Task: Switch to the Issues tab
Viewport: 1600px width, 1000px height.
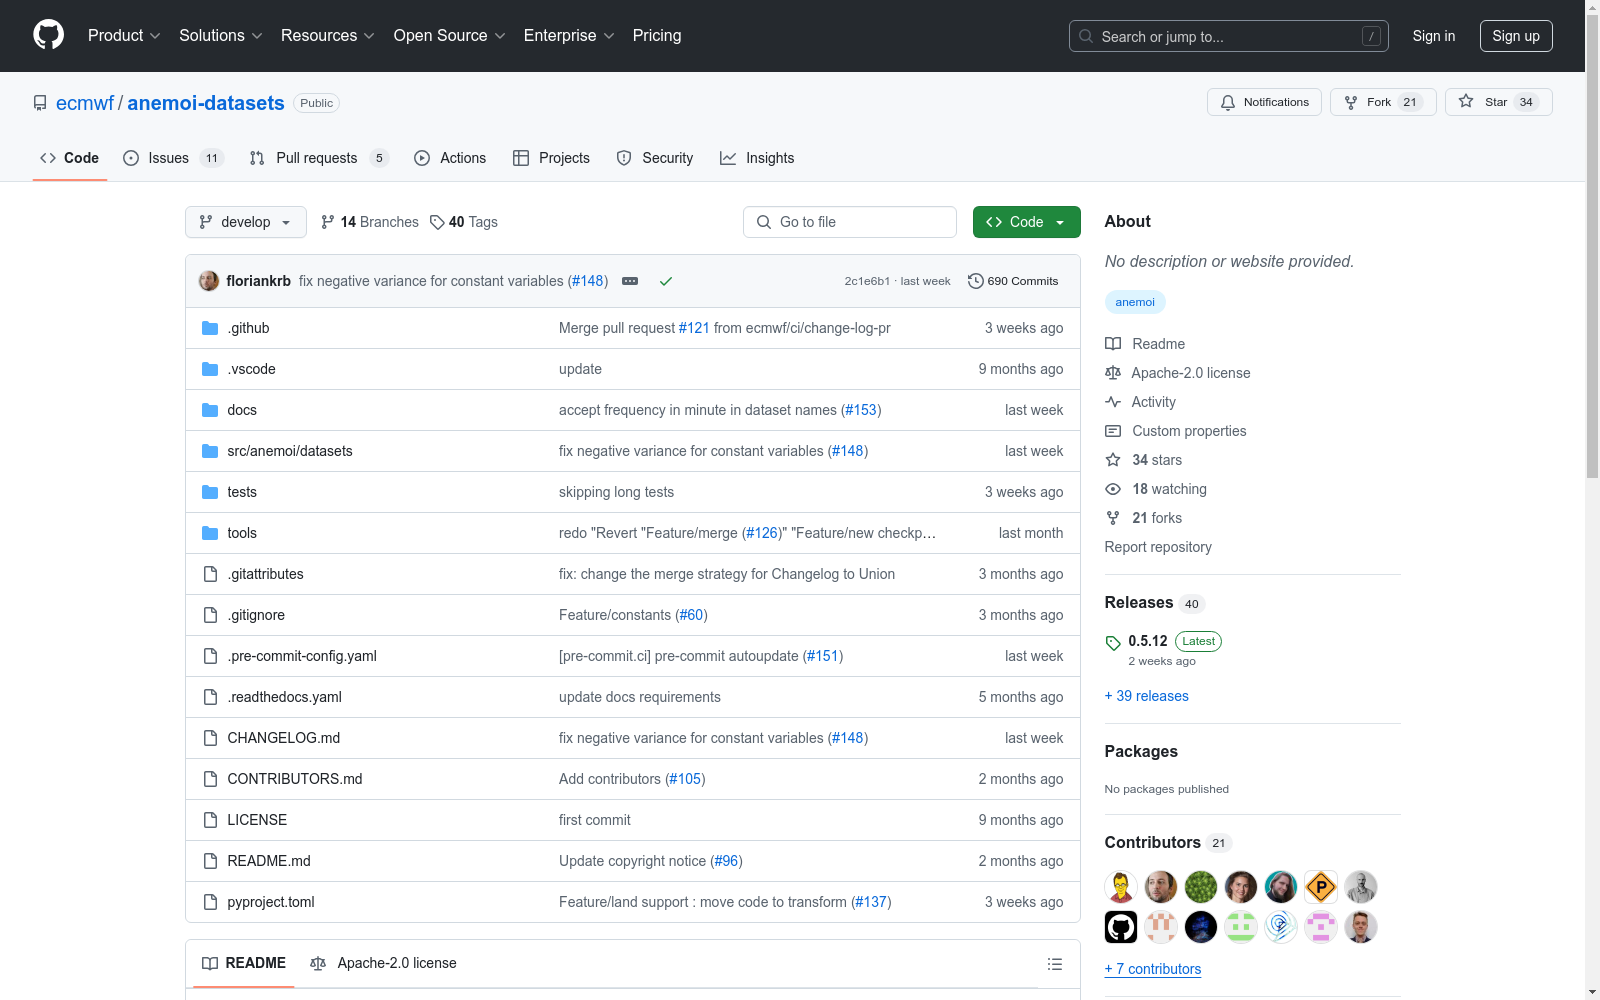Action: tap(173, 158)
